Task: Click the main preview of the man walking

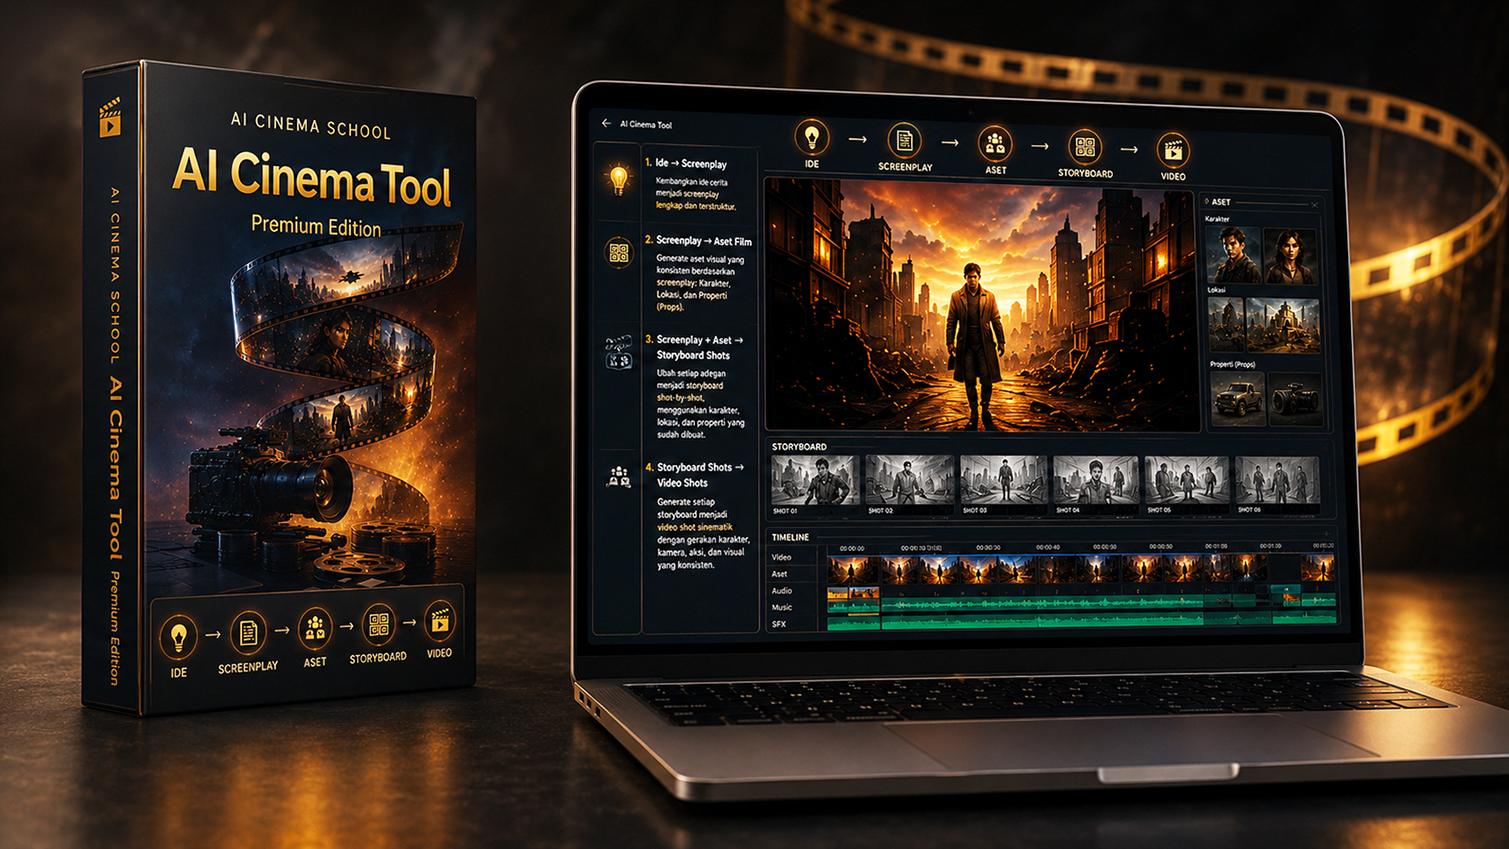Action: coord(982,306)
